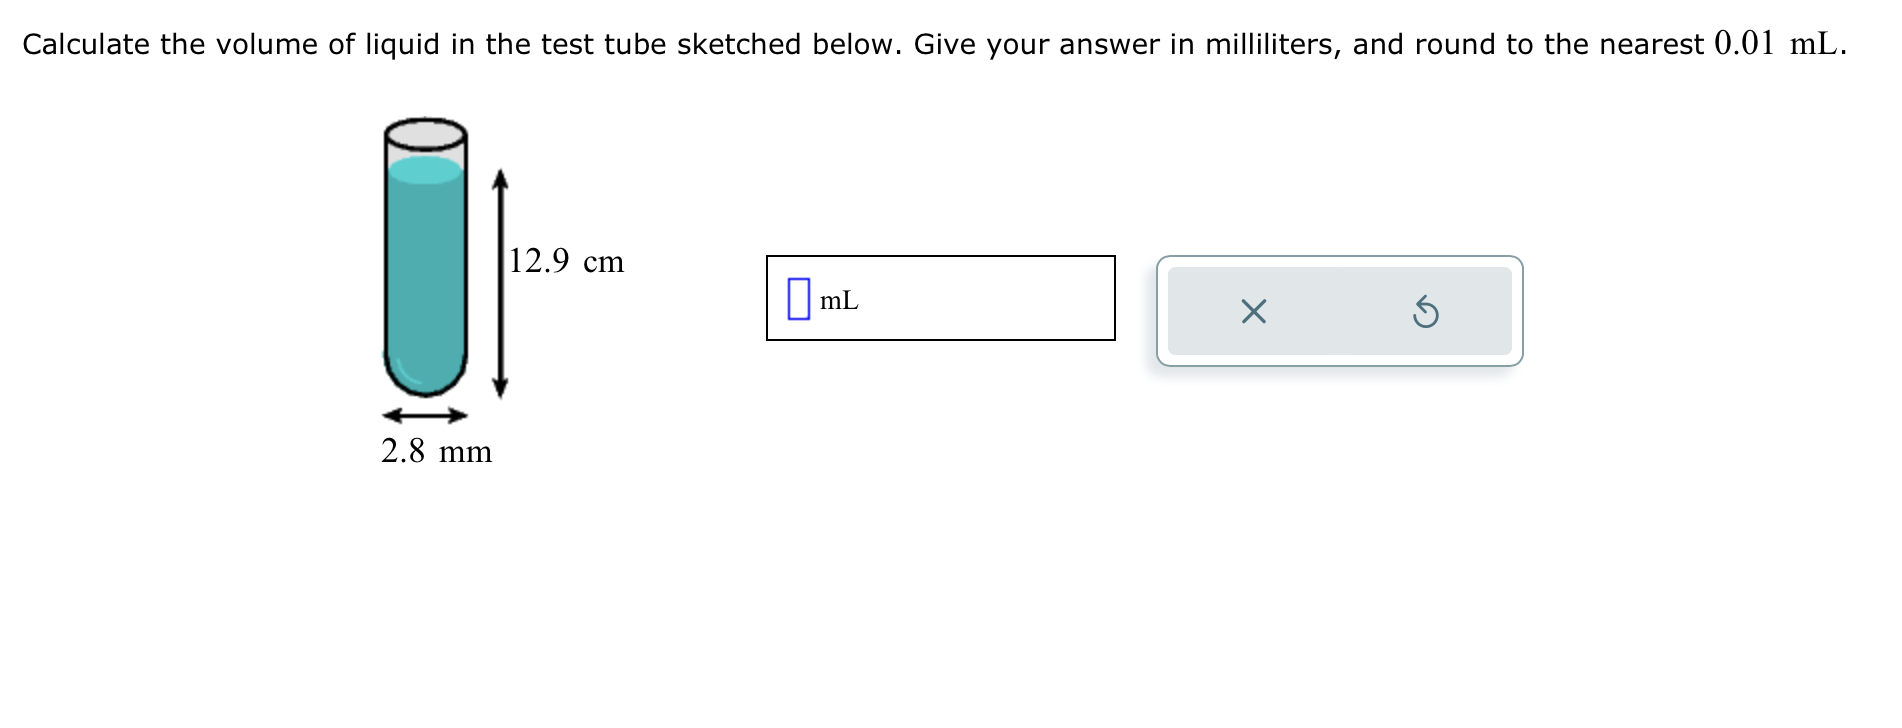Viewport: 1902px width, 728px height.
Task: Open the gray button panel beside the answer box
Action: (1340, 312)
